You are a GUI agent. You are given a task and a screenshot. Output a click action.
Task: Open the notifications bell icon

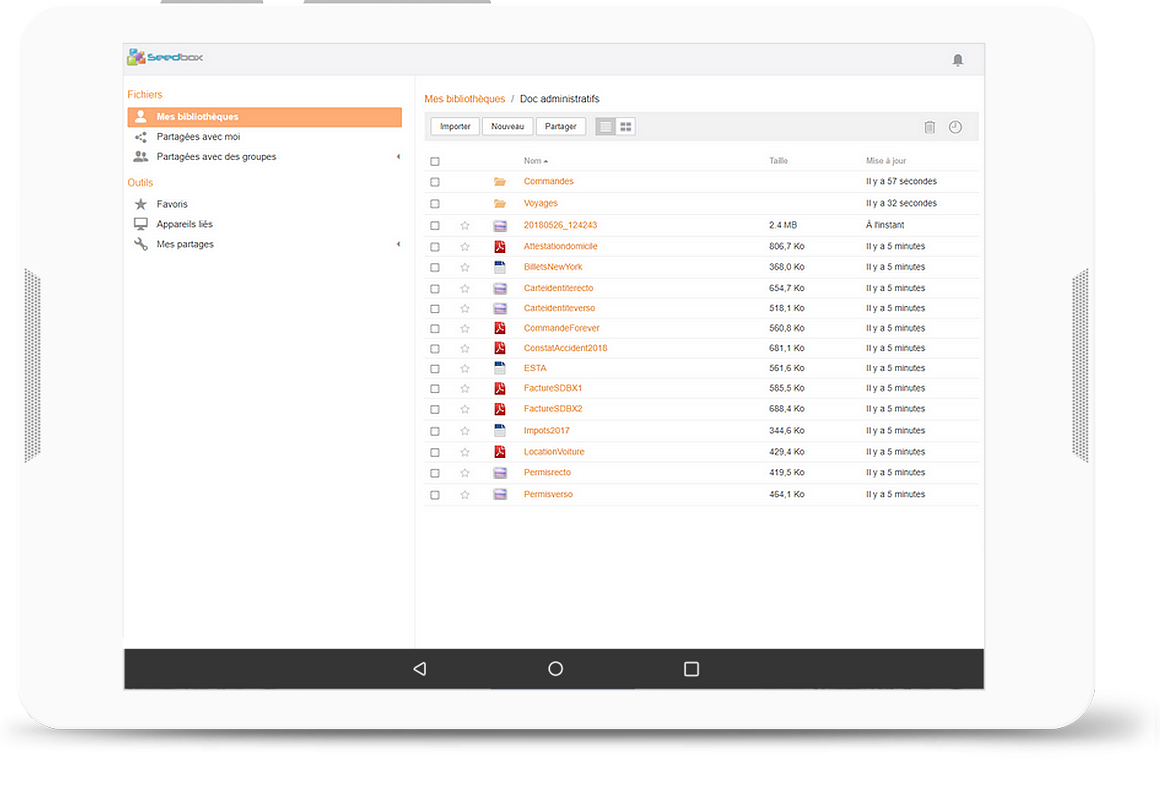tap(957, 60)
